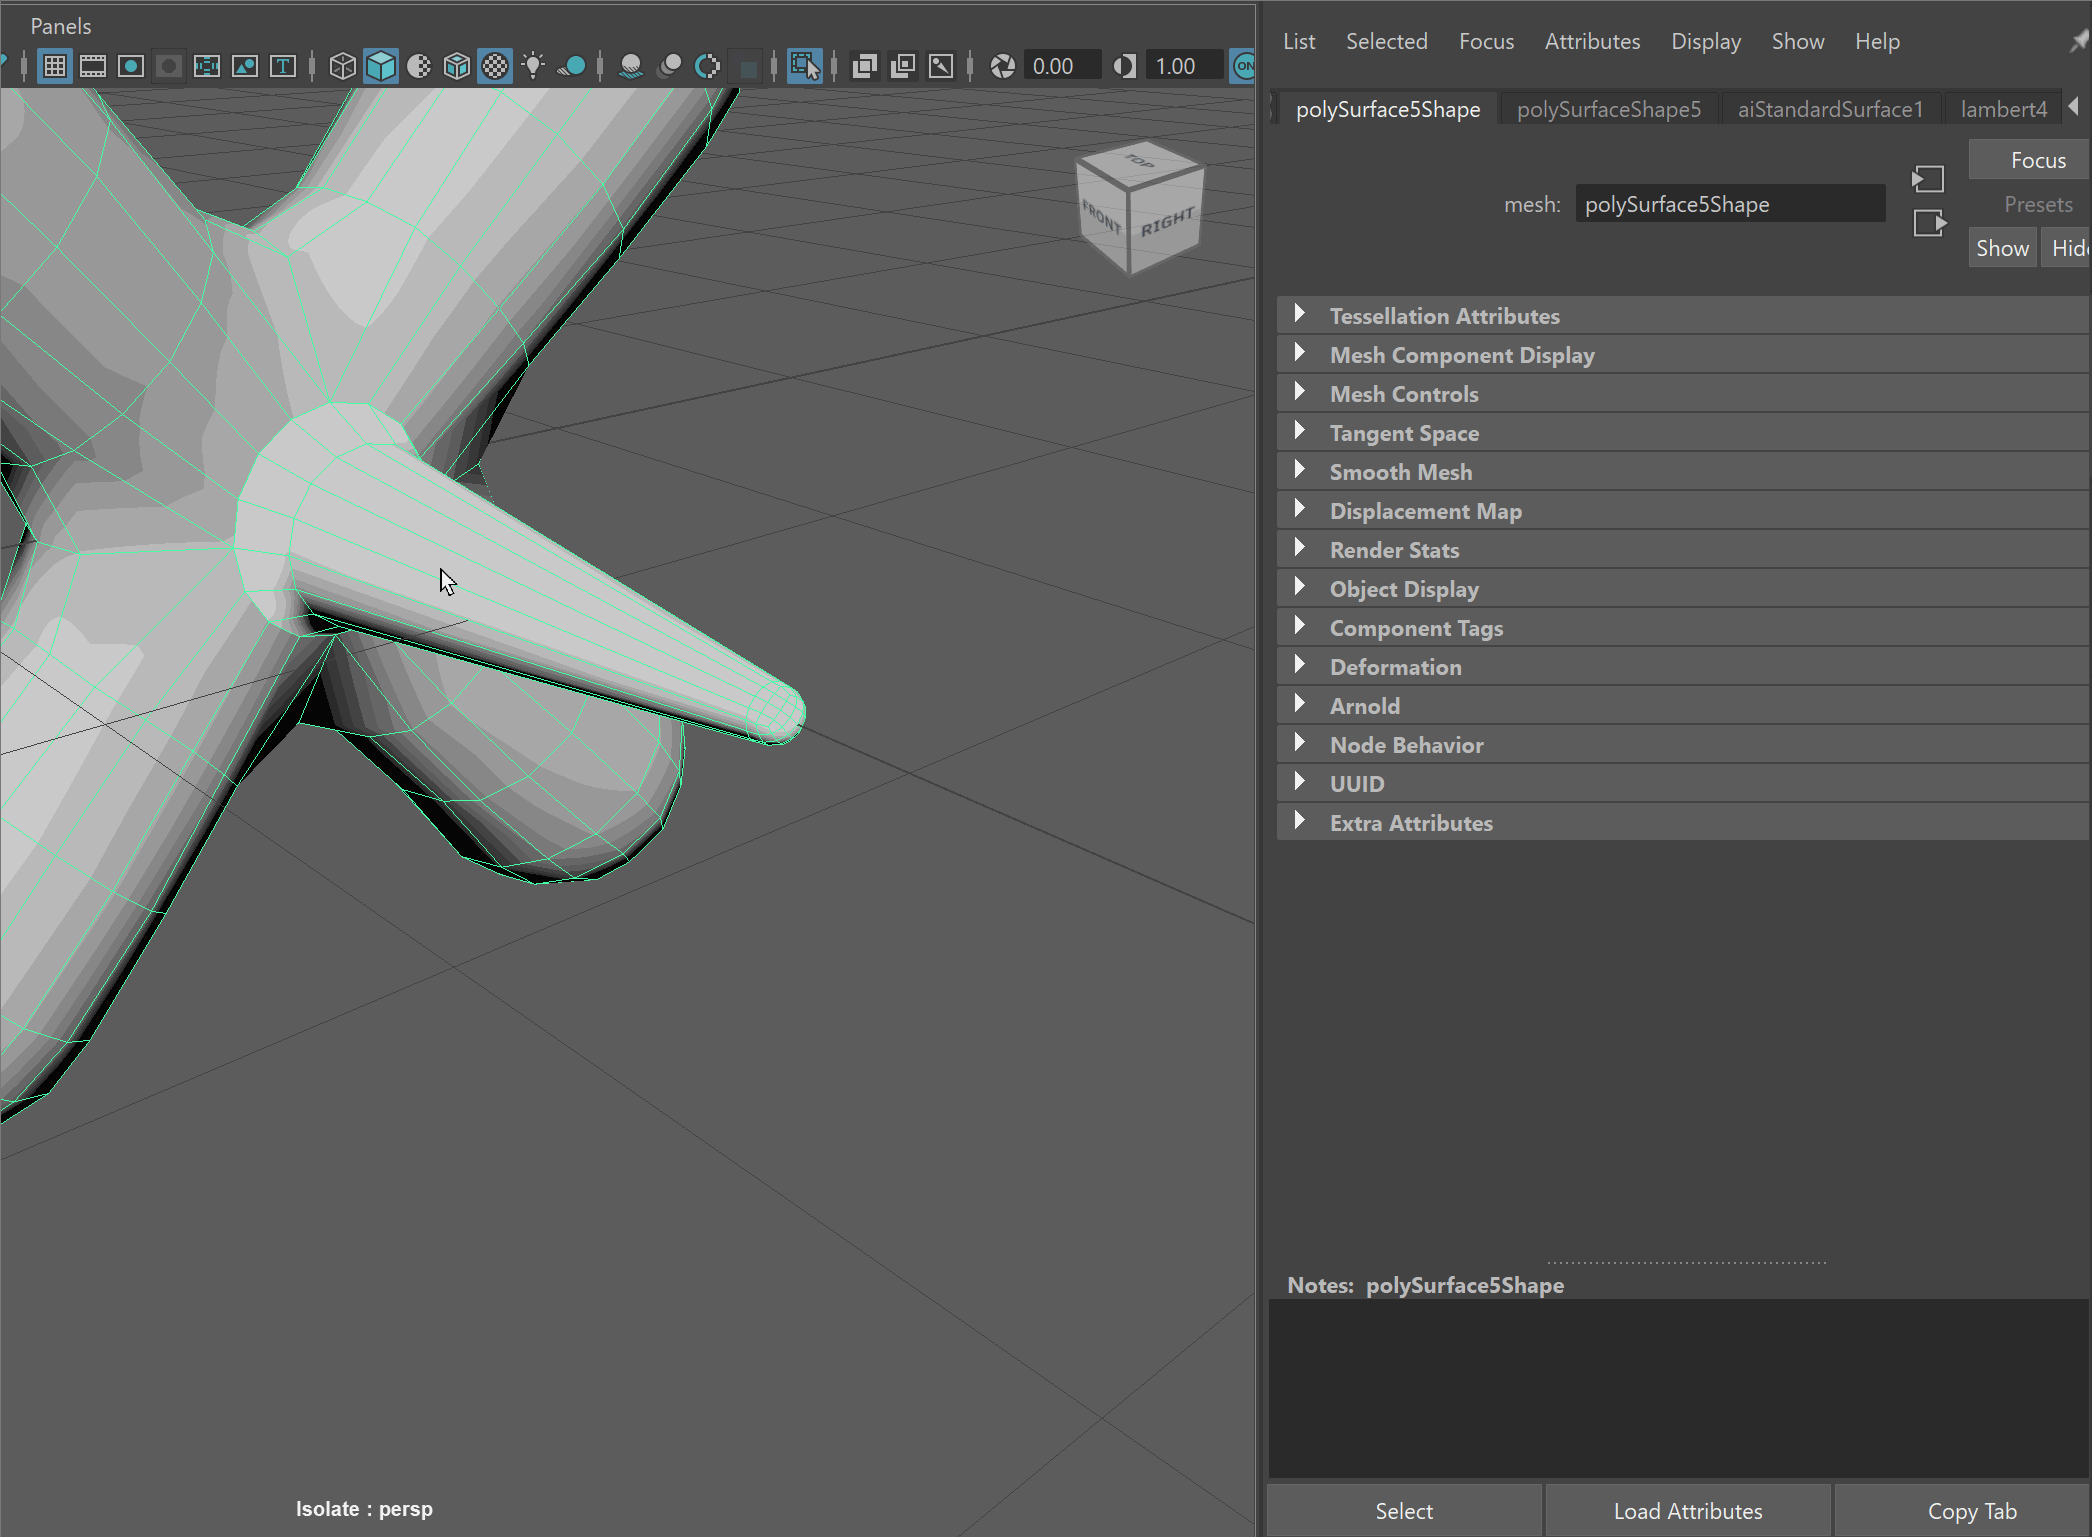The image size is (2092, 1537).
Task: Open the Attributes menu
Action: click(1591, 41)
